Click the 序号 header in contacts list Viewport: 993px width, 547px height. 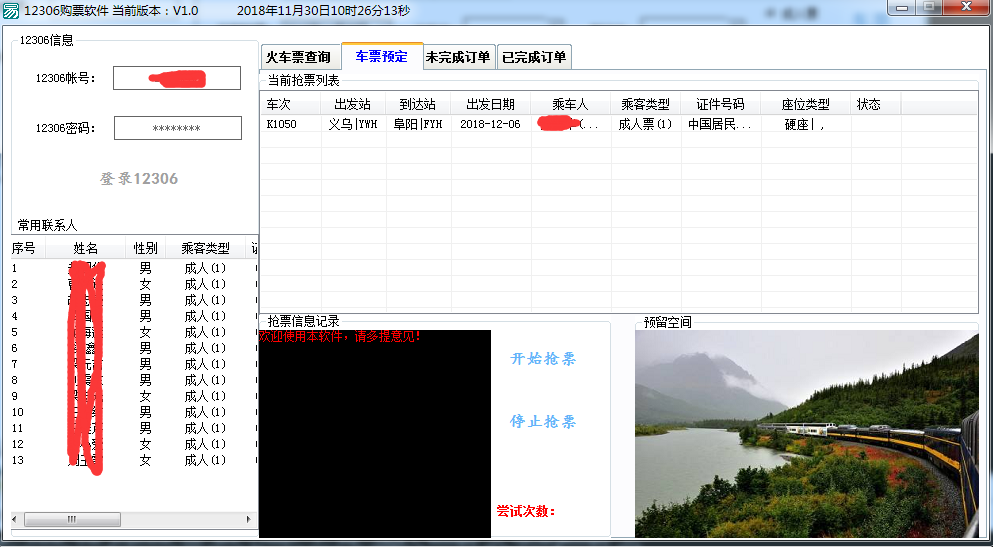(28, 248)
